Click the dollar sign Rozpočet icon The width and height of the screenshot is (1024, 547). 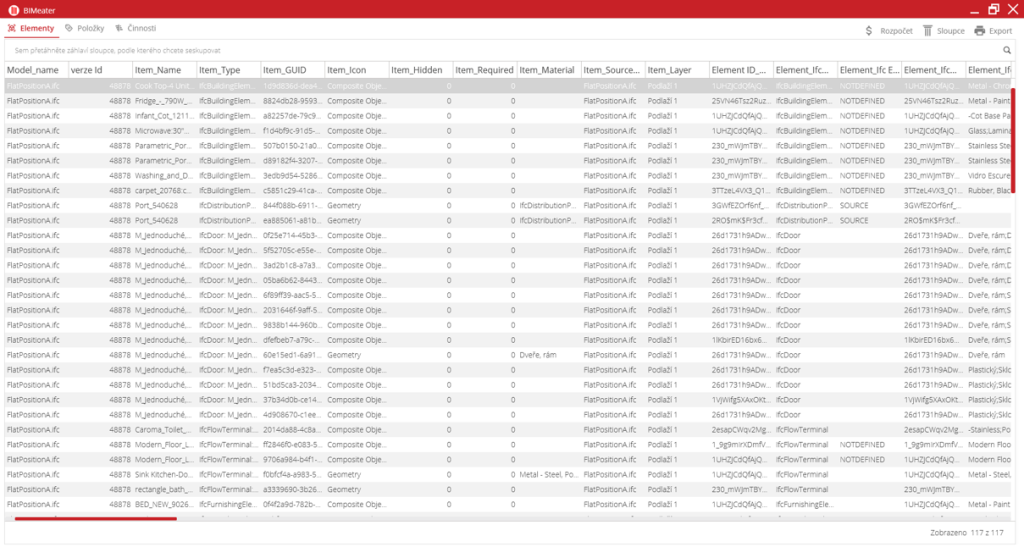tap(869, 31)
